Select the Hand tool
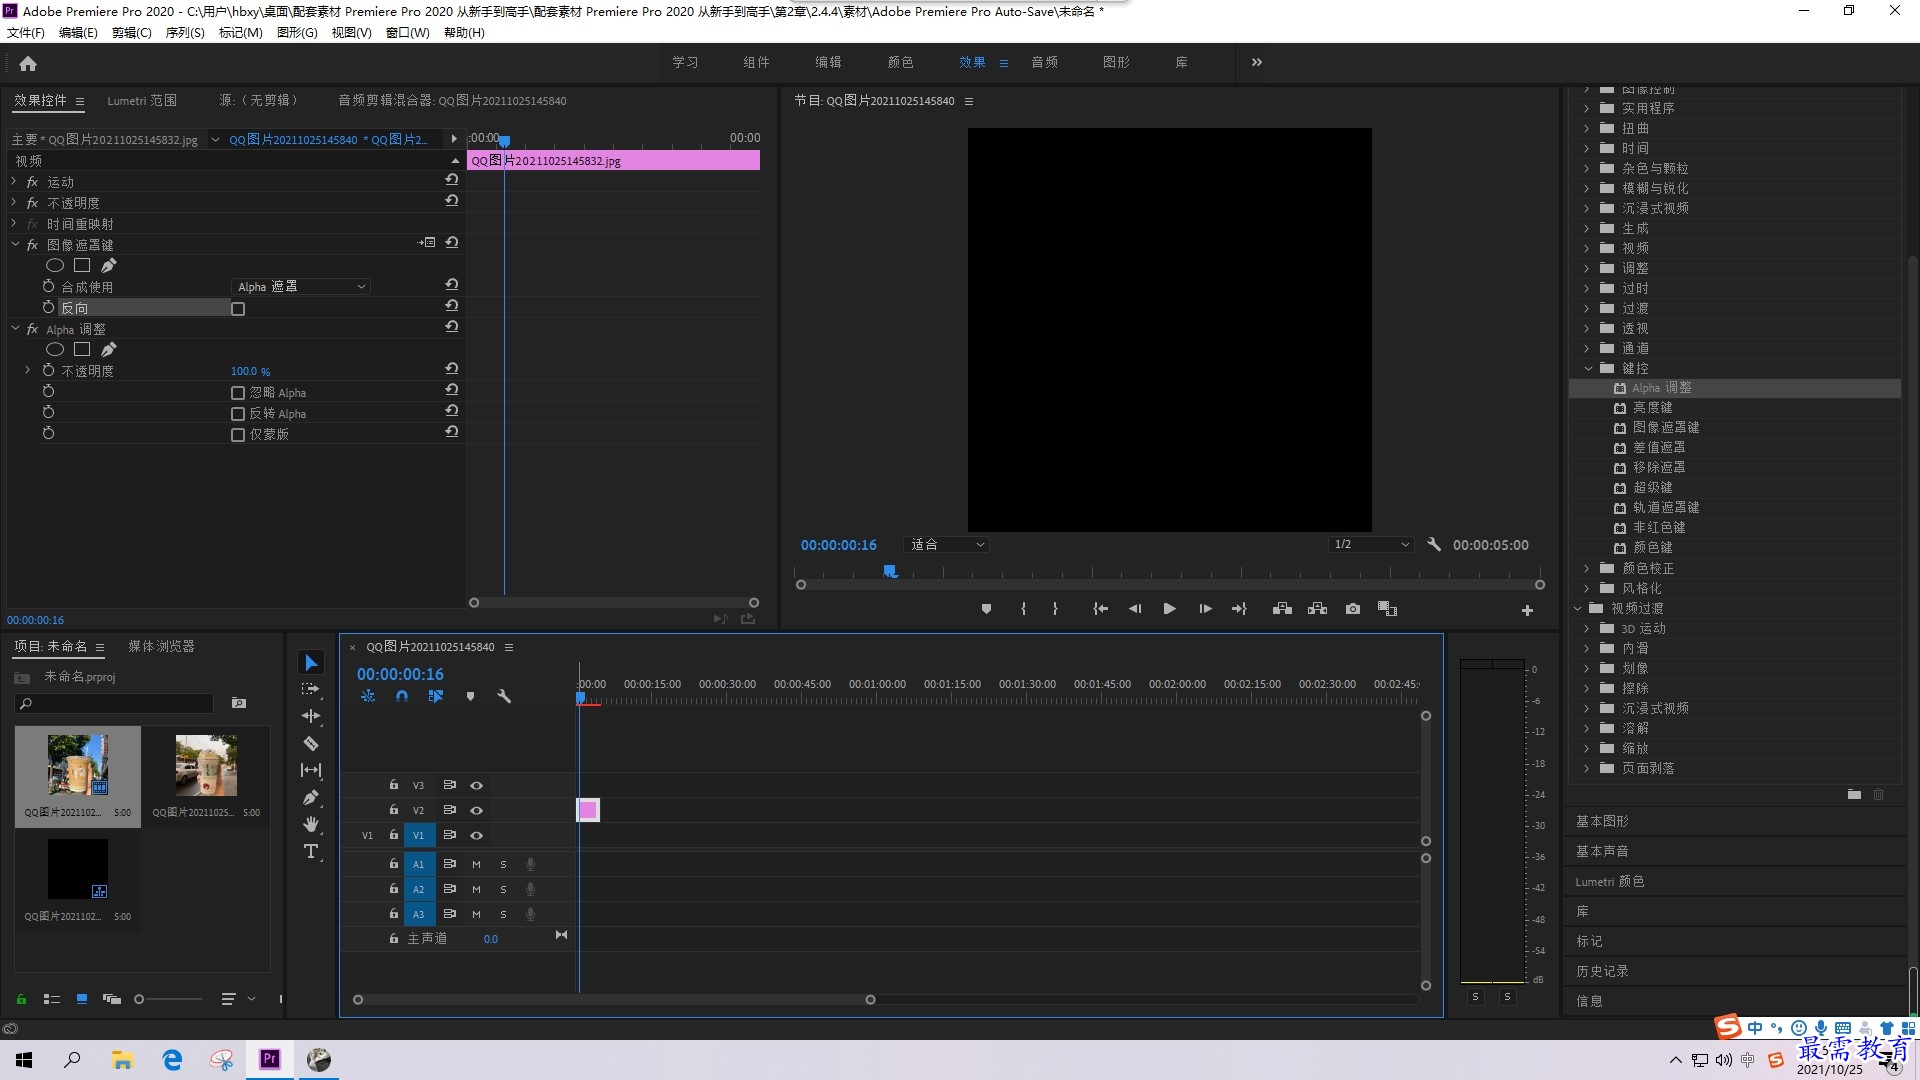Viewport: 1920px width, 1080px height. point(311,824)
